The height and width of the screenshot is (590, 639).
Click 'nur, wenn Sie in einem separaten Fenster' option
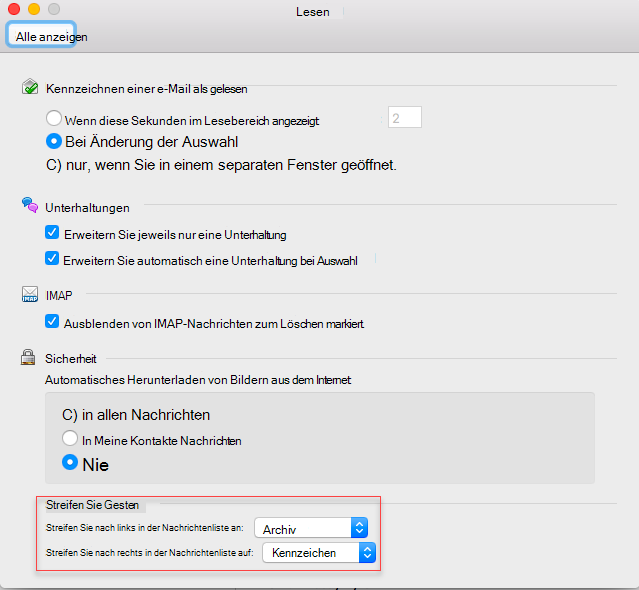point(221,164)
